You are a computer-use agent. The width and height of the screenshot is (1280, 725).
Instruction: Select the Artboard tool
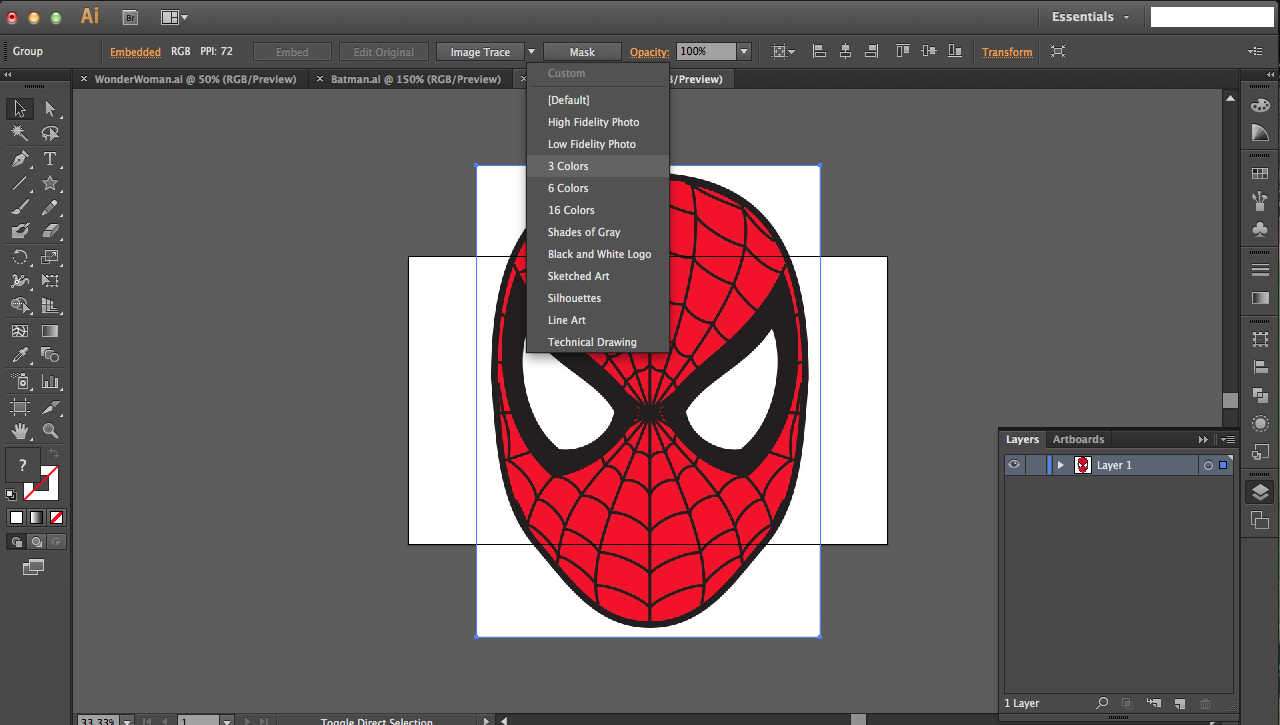pyautogui.click(x=20, y=407)
